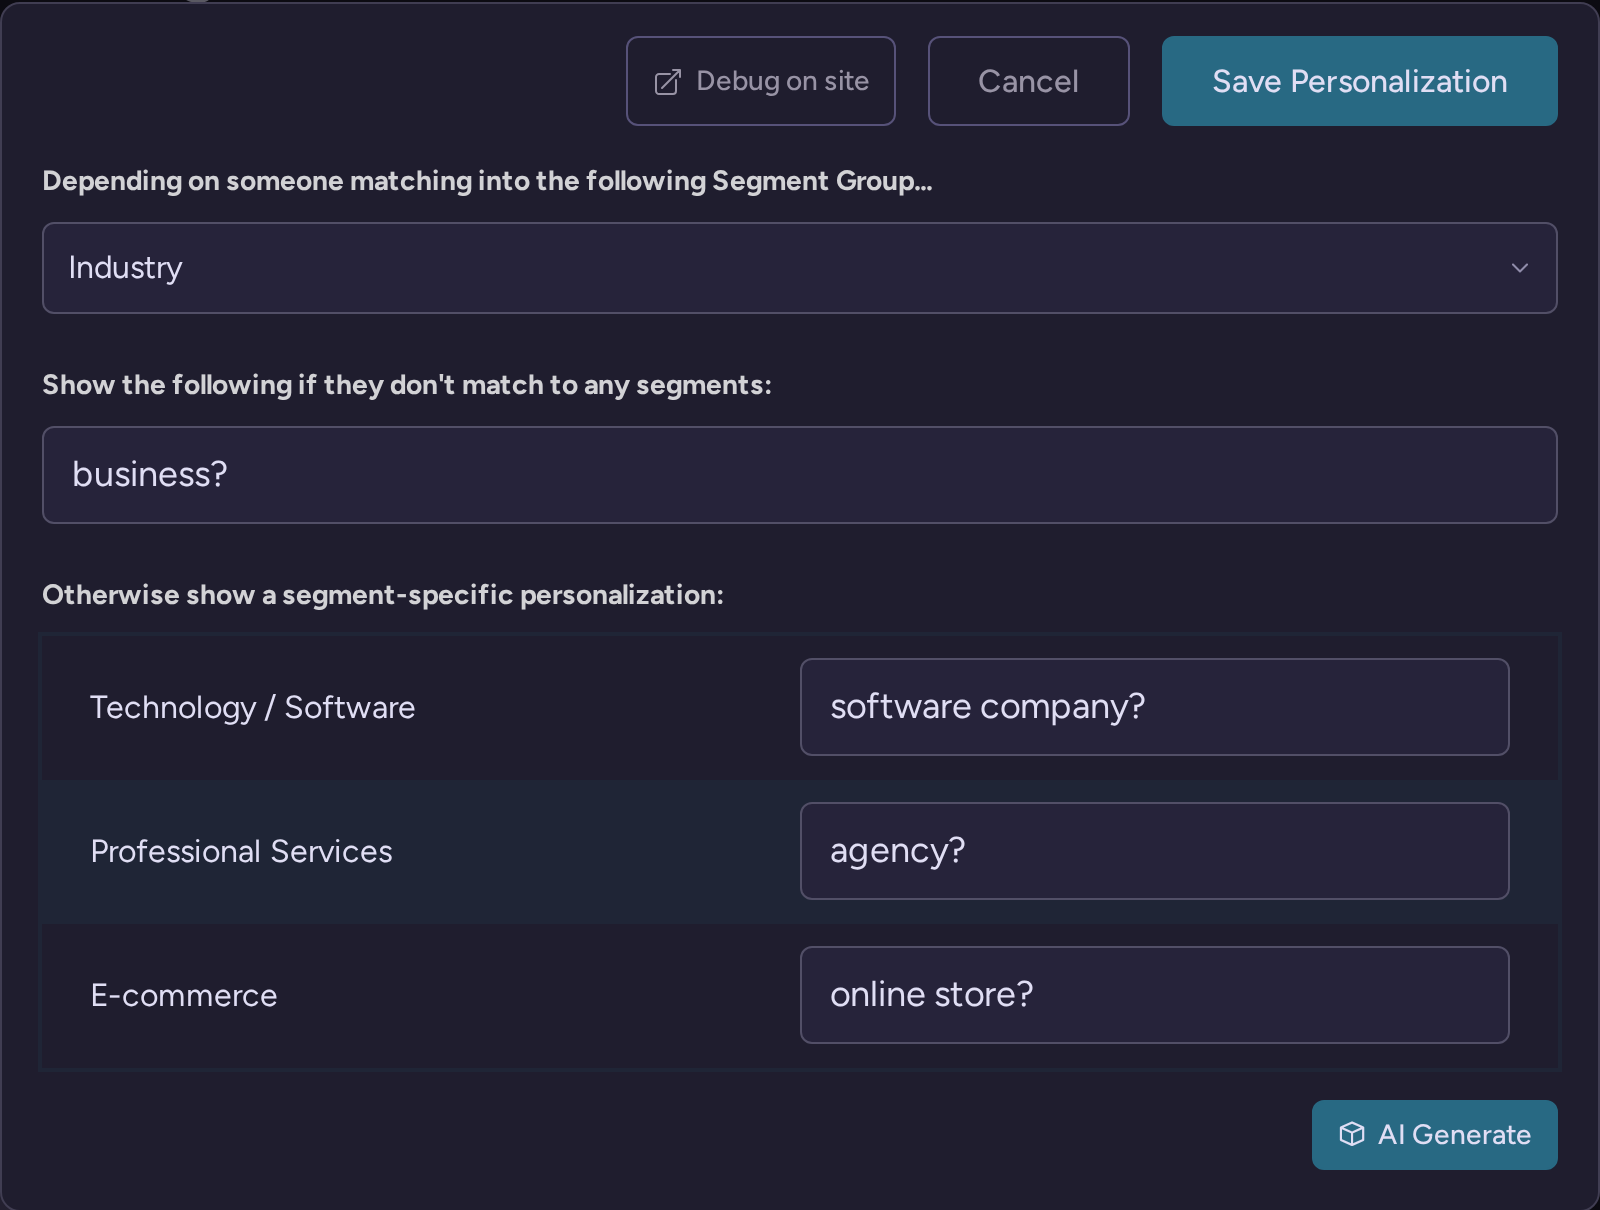The height and width of the screenshot is (1210, 1600).
Task: Click "Show the following if they don't match" label
Action: [407, 385]
